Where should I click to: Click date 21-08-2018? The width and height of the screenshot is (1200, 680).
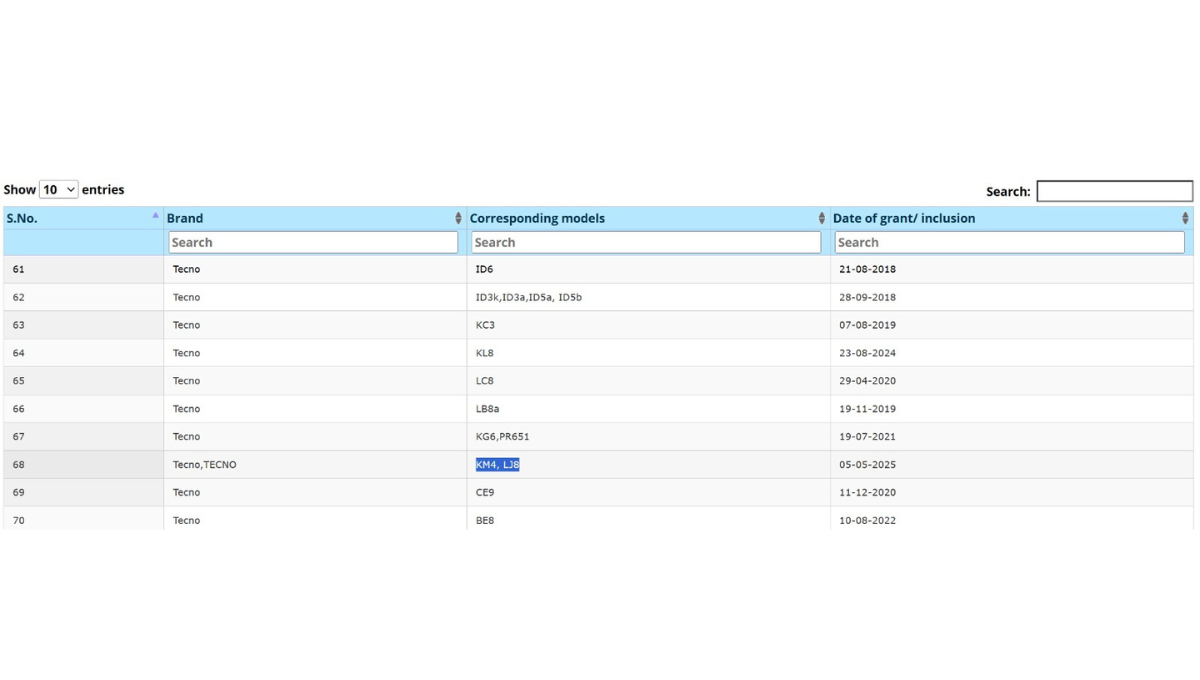868,269
